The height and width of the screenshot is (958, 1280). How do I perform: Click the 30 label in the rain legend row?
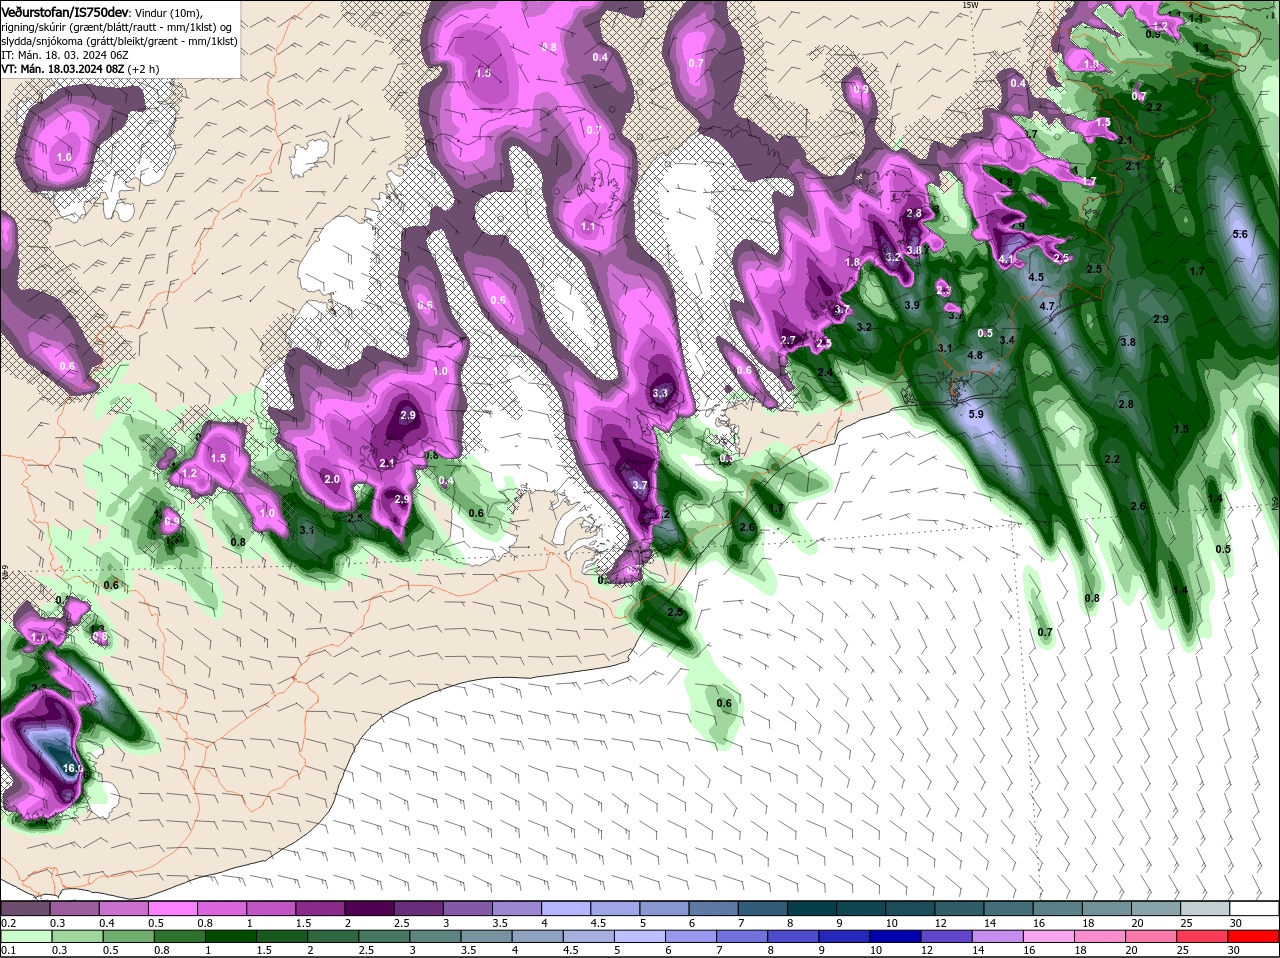[1233, 951]
